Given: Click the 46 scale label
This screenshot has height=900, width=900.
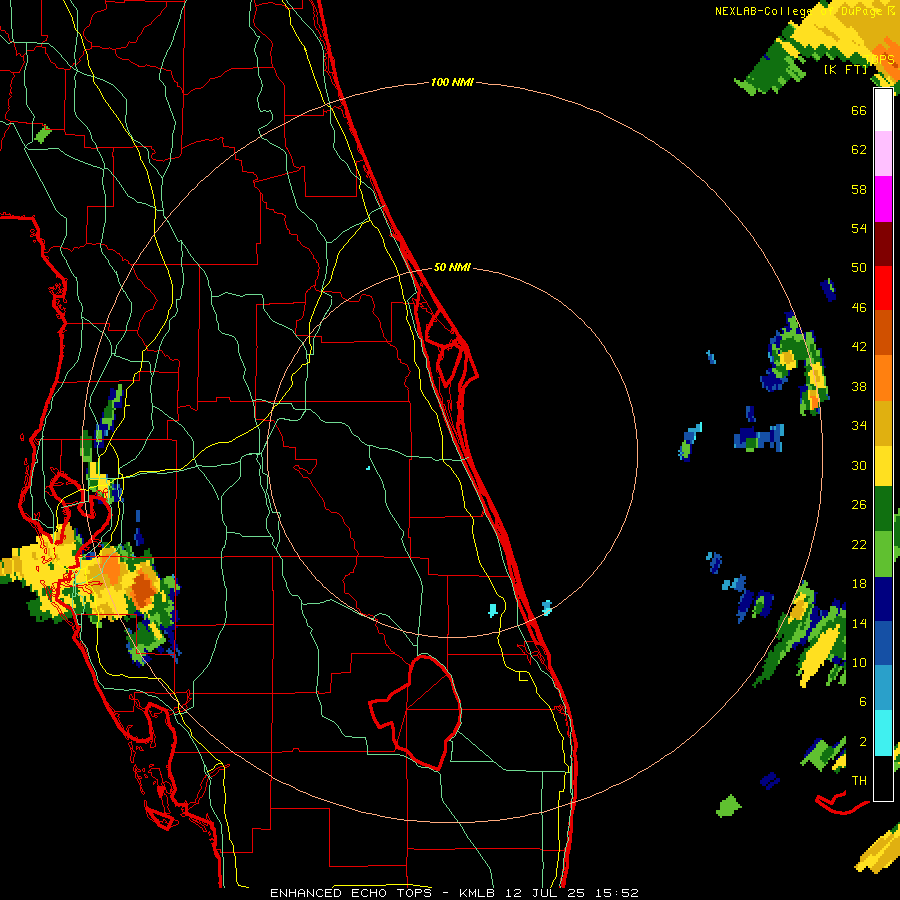Looking at the screenshot, I should (859, 308).
